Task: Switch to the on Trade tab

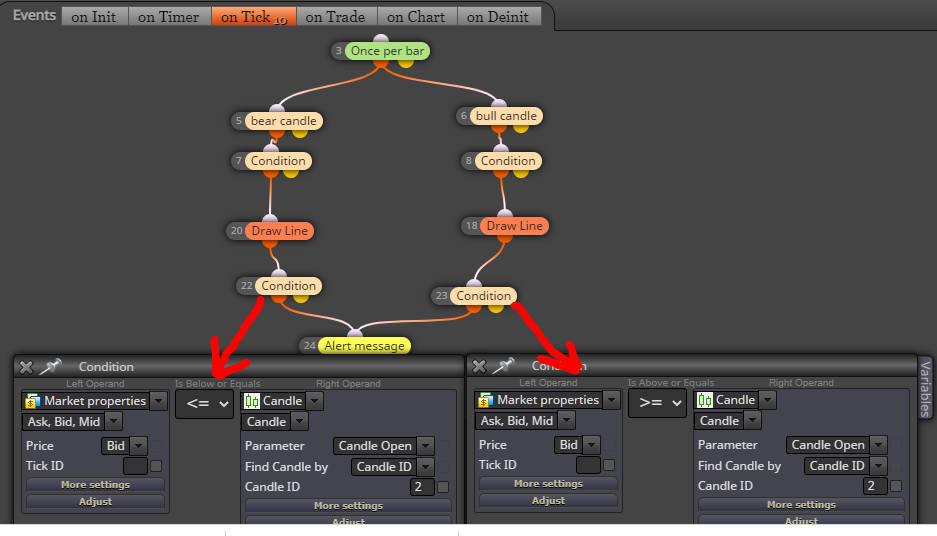Action: 336,17
